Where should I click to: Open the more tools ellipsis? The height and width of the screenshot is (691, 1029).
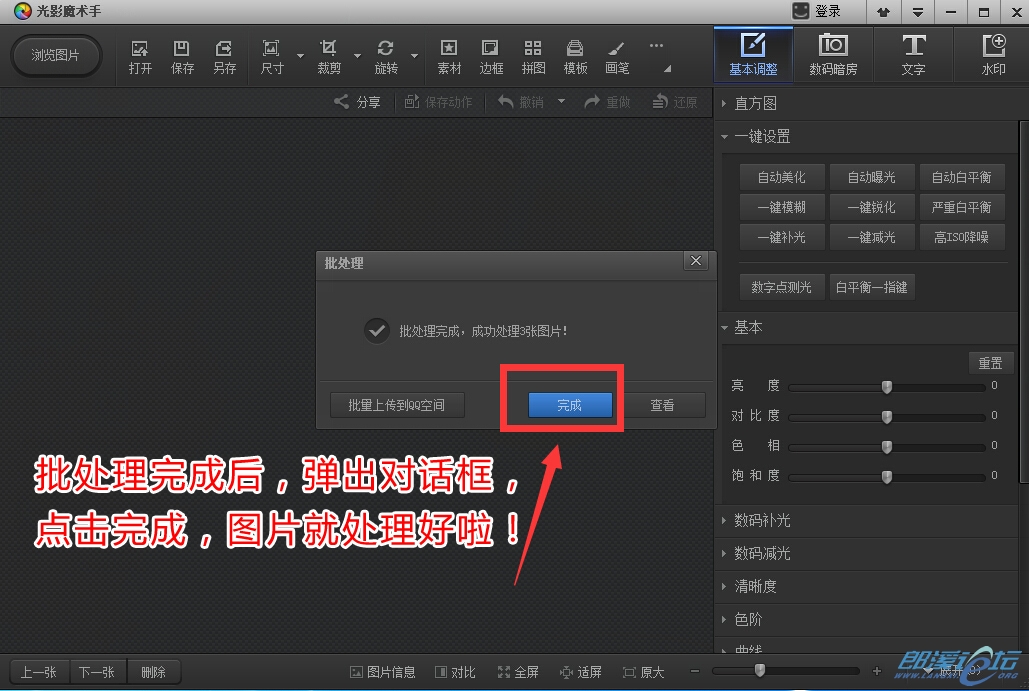(656, 46)
